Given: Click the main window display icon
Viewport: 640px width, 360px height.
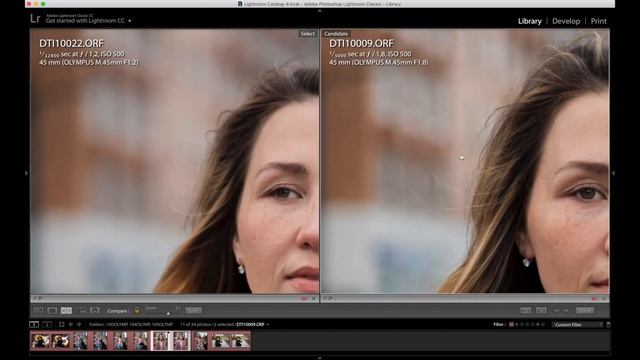Looking at the screenshot, I should click(x=34, y=324).
